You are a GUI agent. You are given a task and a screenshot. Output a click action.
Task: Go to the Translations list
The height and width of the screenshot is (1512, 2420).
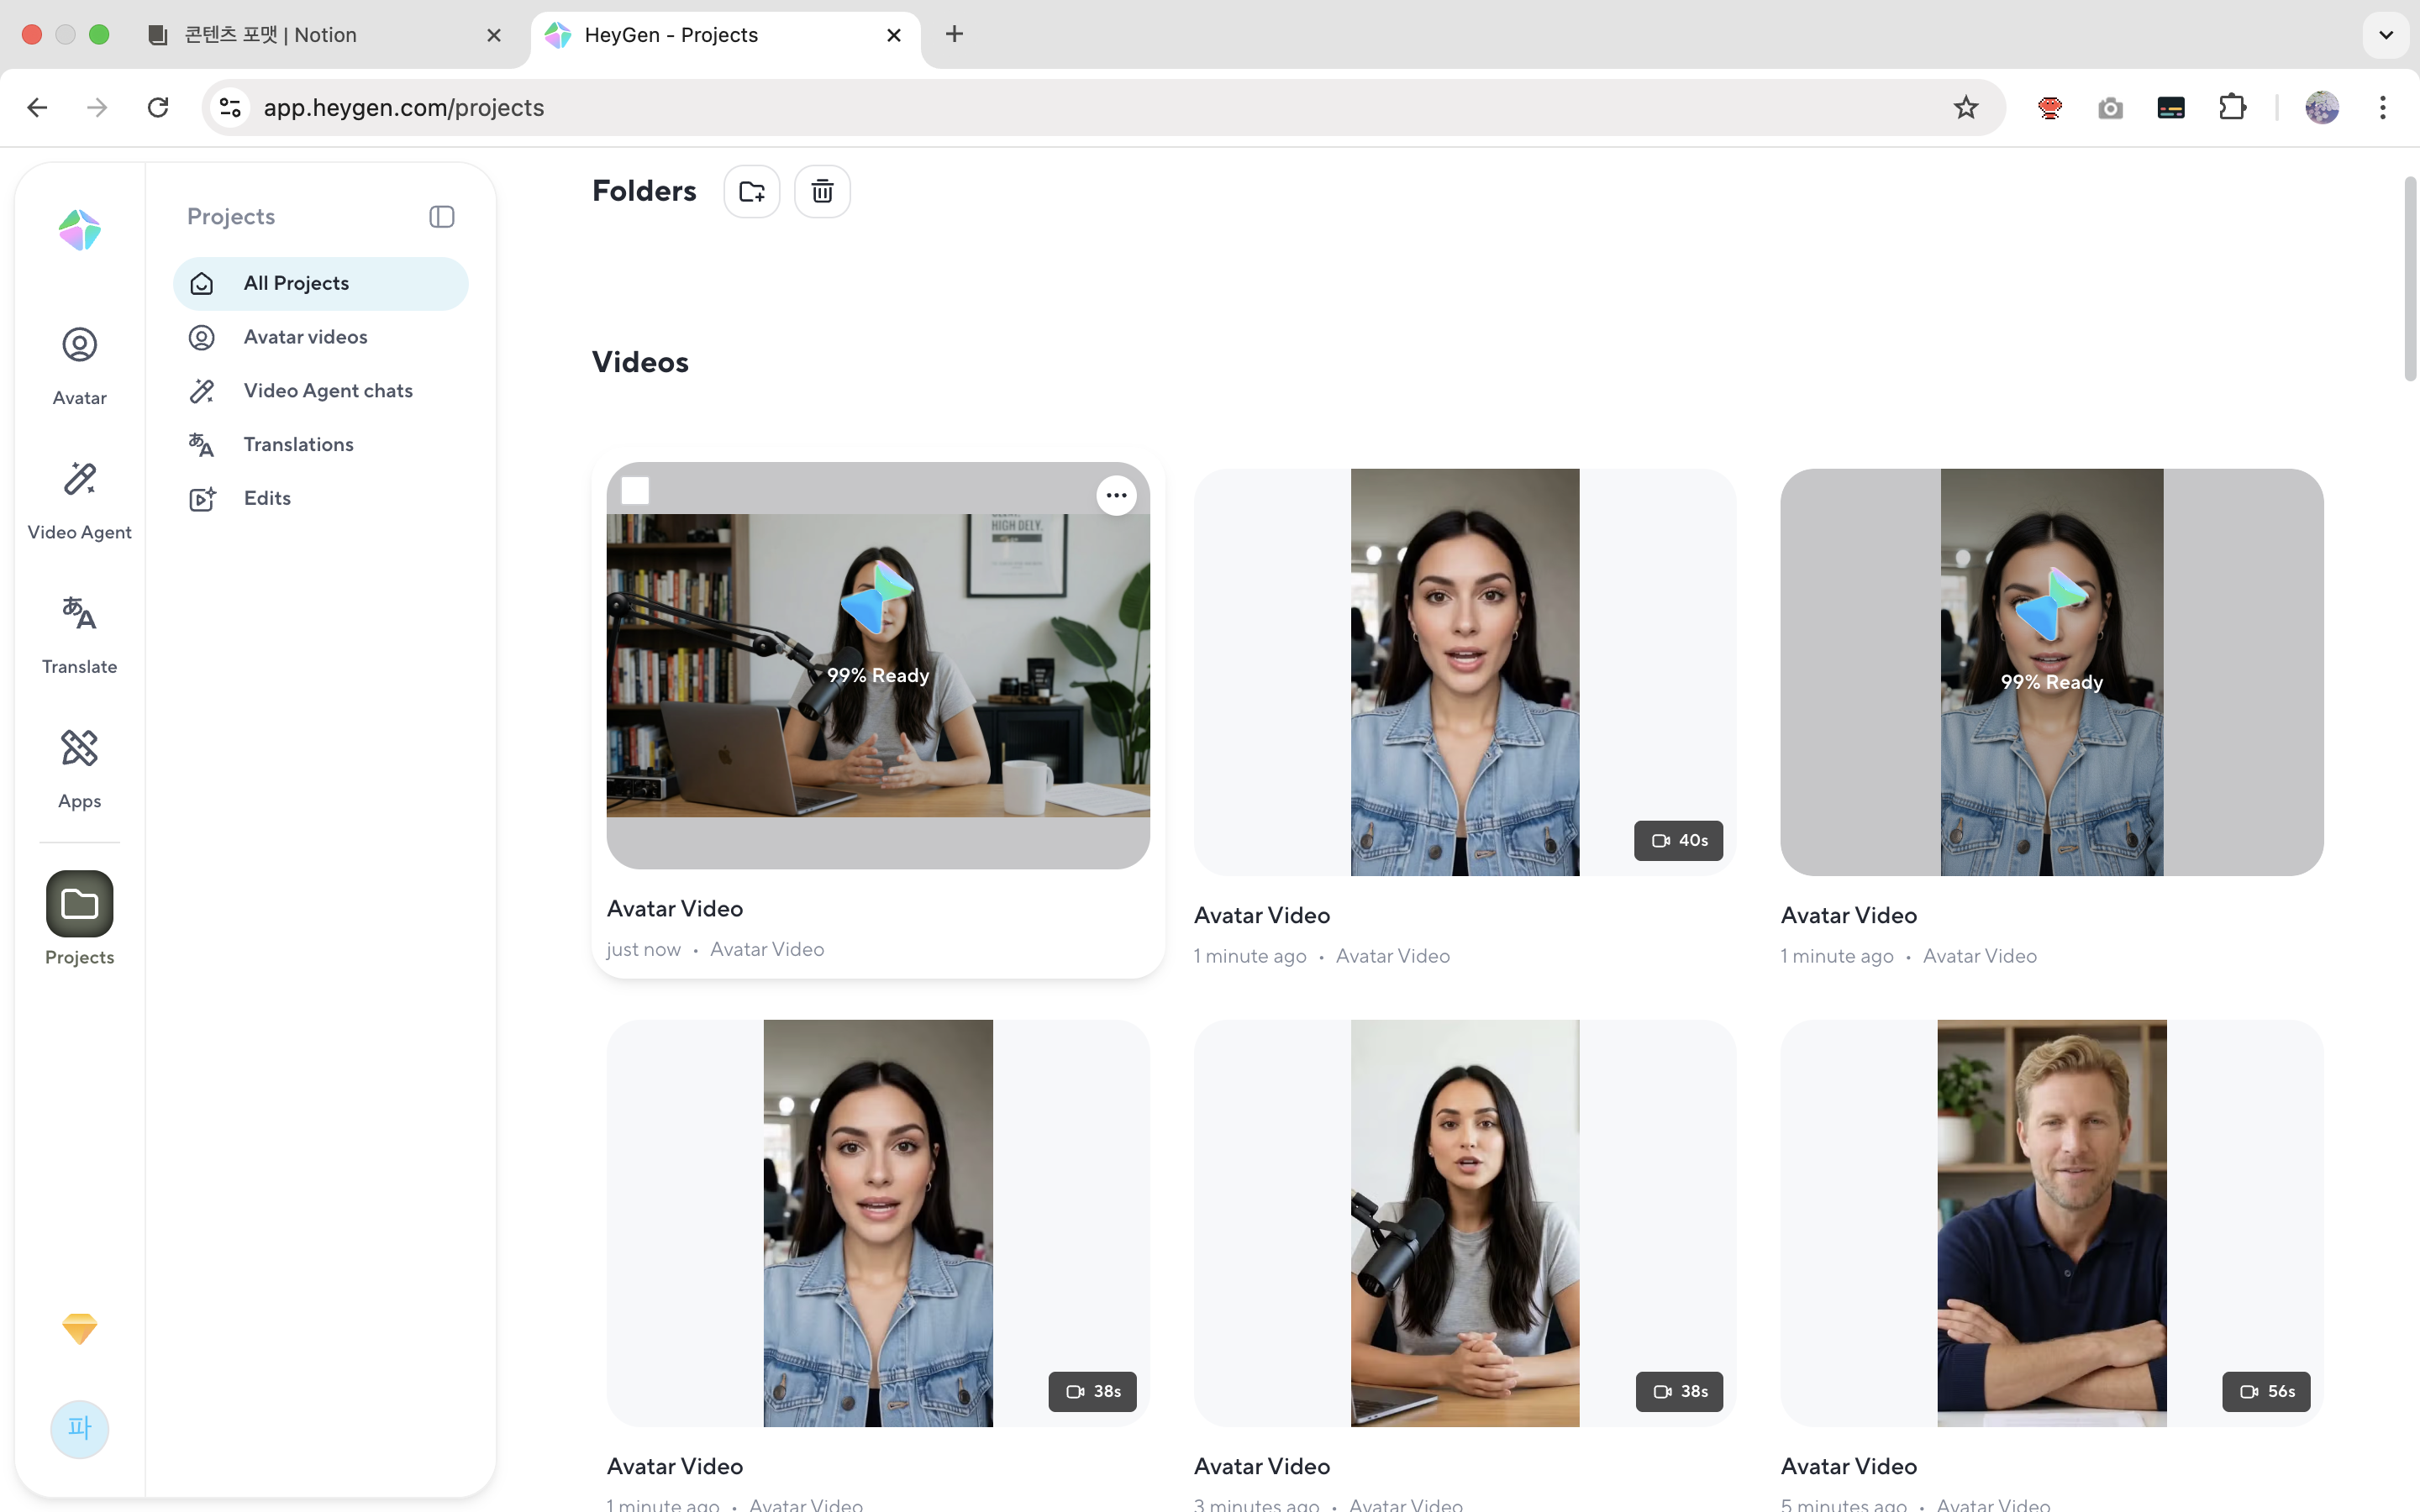(298, 444)
